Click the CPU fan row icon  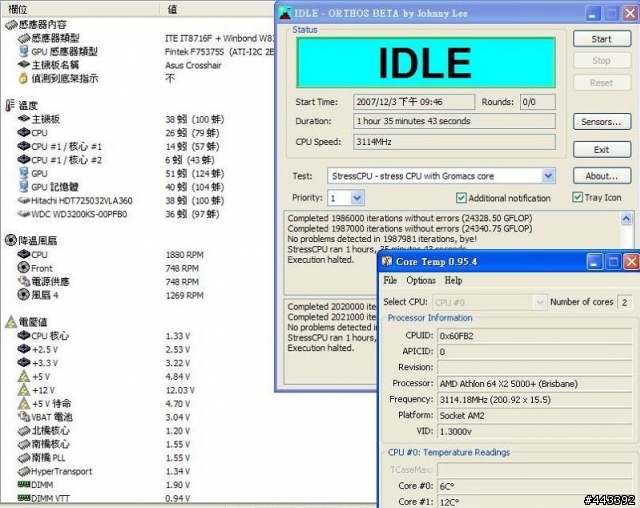24,254
